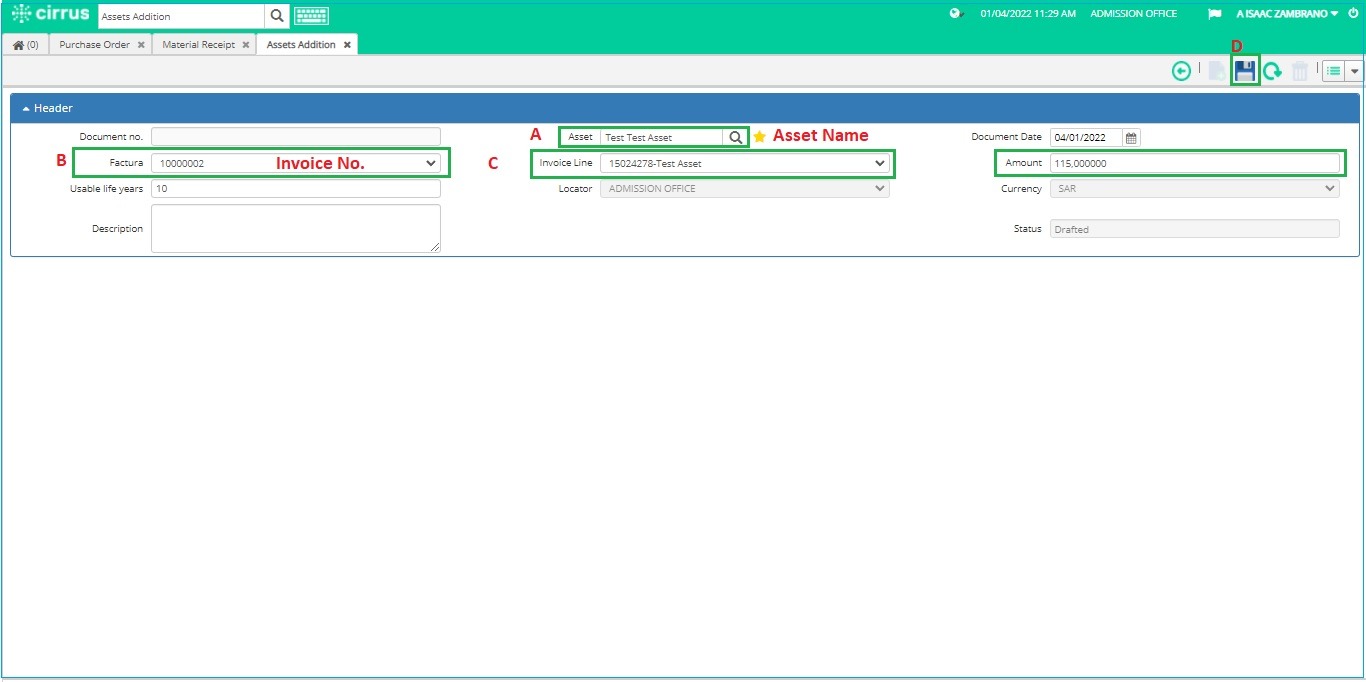Click the Asset lookup magnifier icon
The width and height of the screenshot is (1366, 682).
coord(735,137)
